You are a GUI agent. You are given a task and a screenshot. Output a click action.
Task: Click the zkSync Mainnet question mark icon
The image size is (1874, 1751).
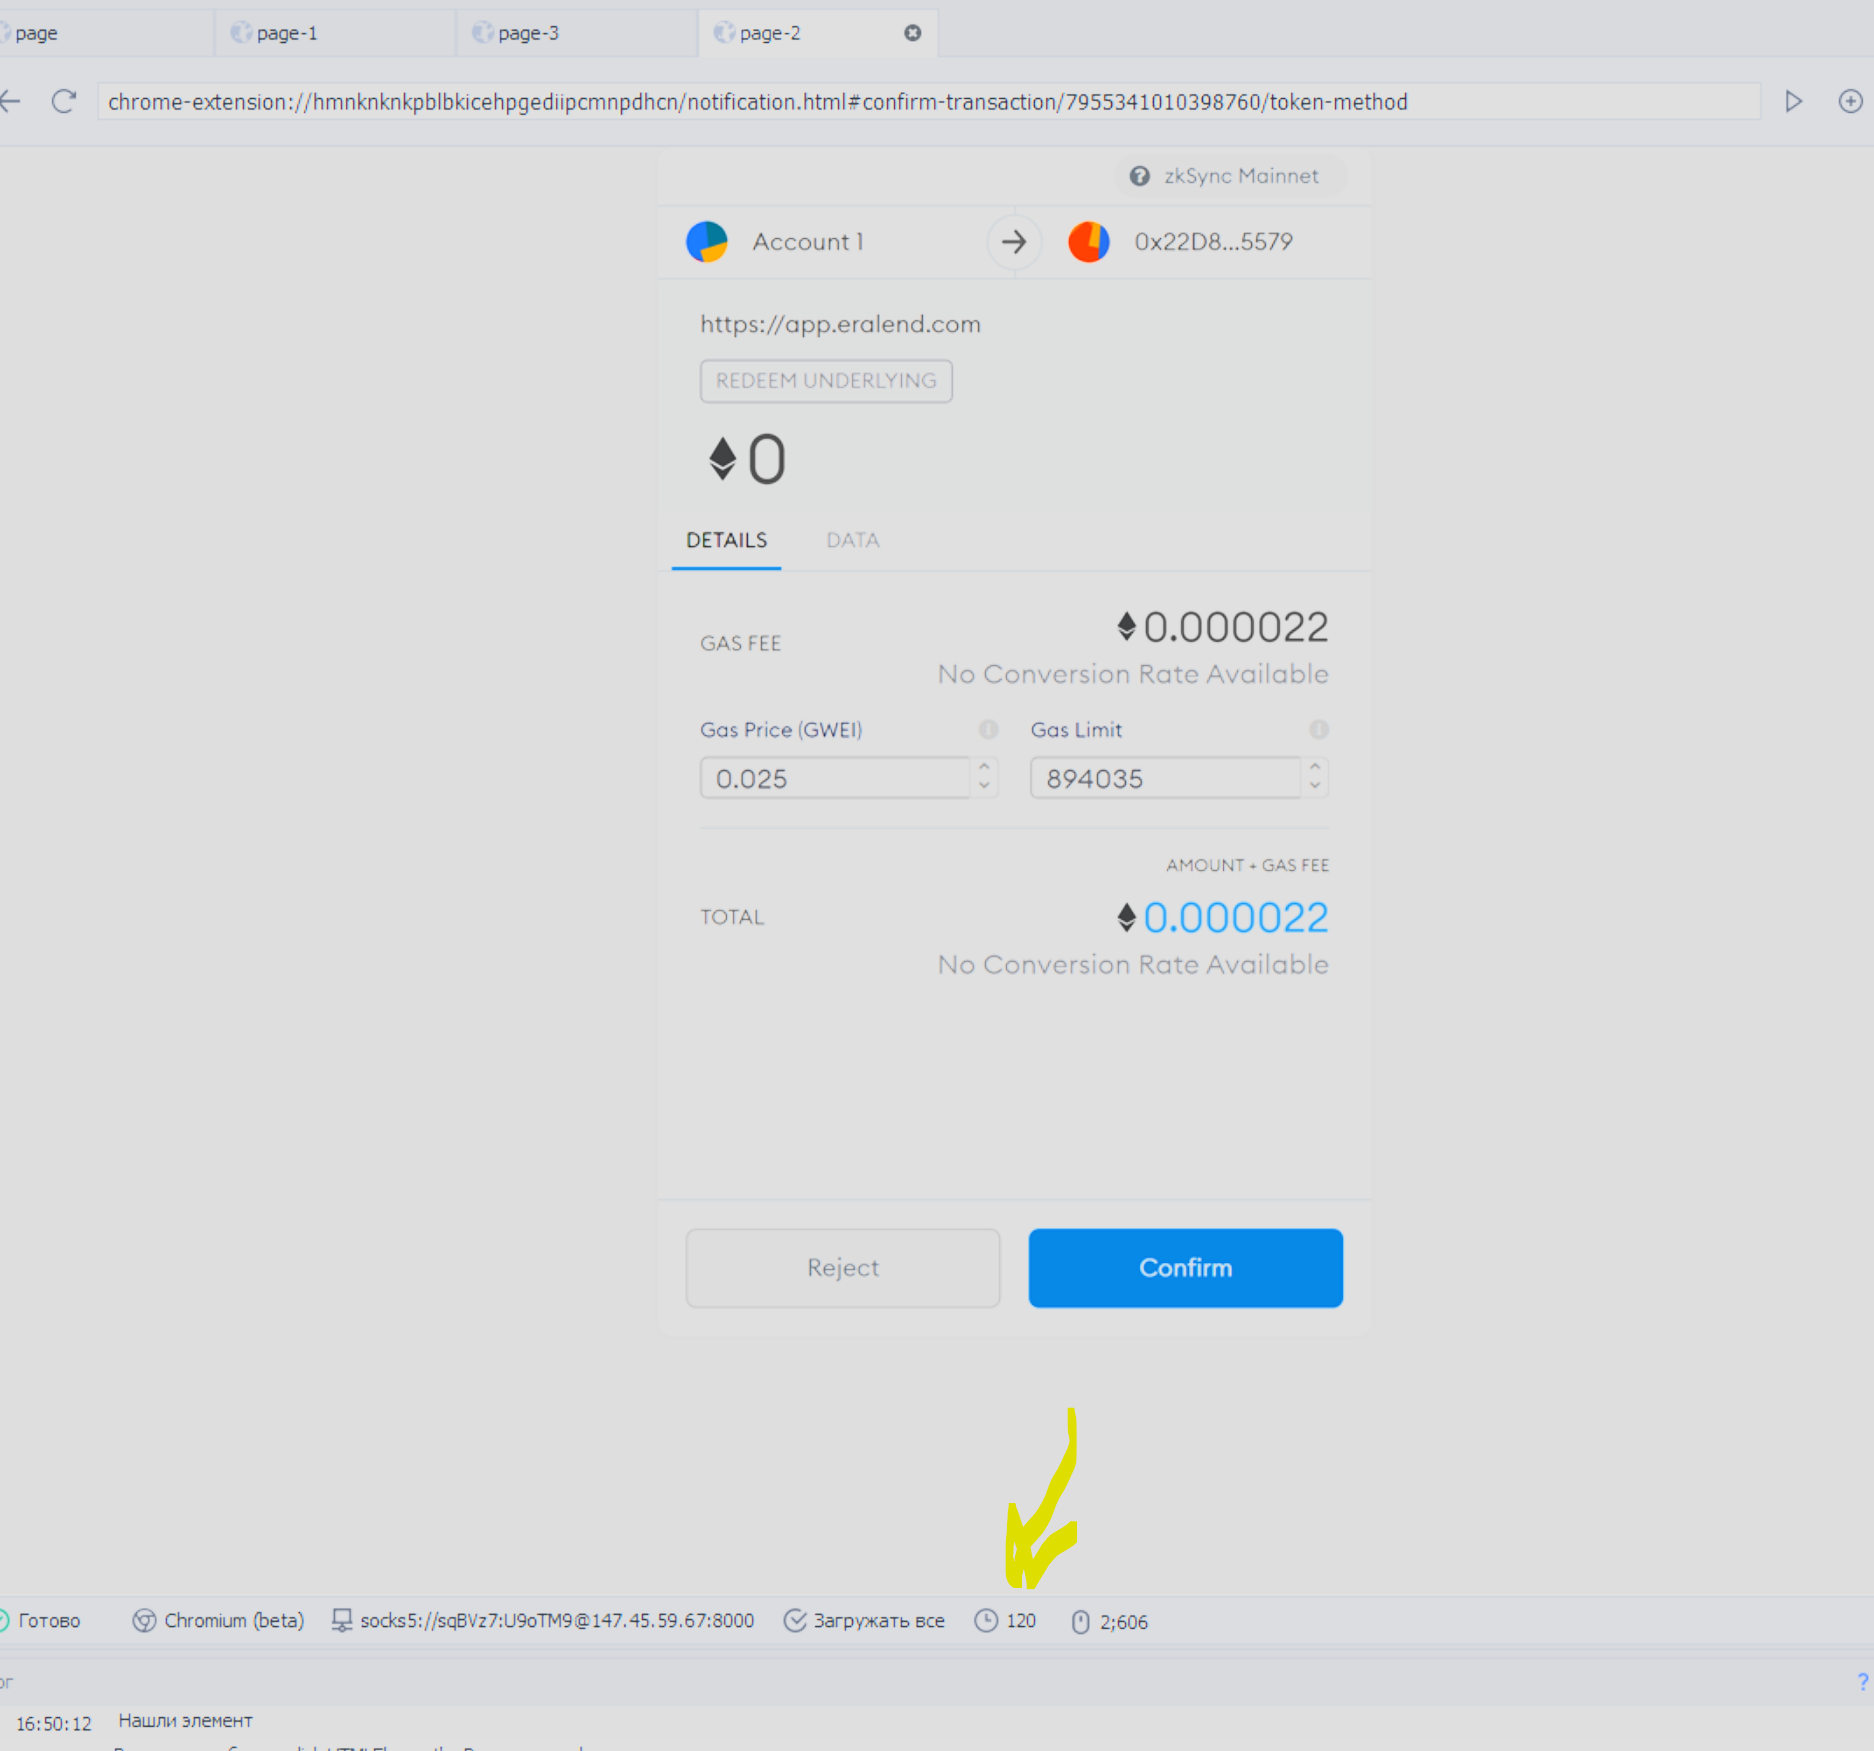point(1139,176)
